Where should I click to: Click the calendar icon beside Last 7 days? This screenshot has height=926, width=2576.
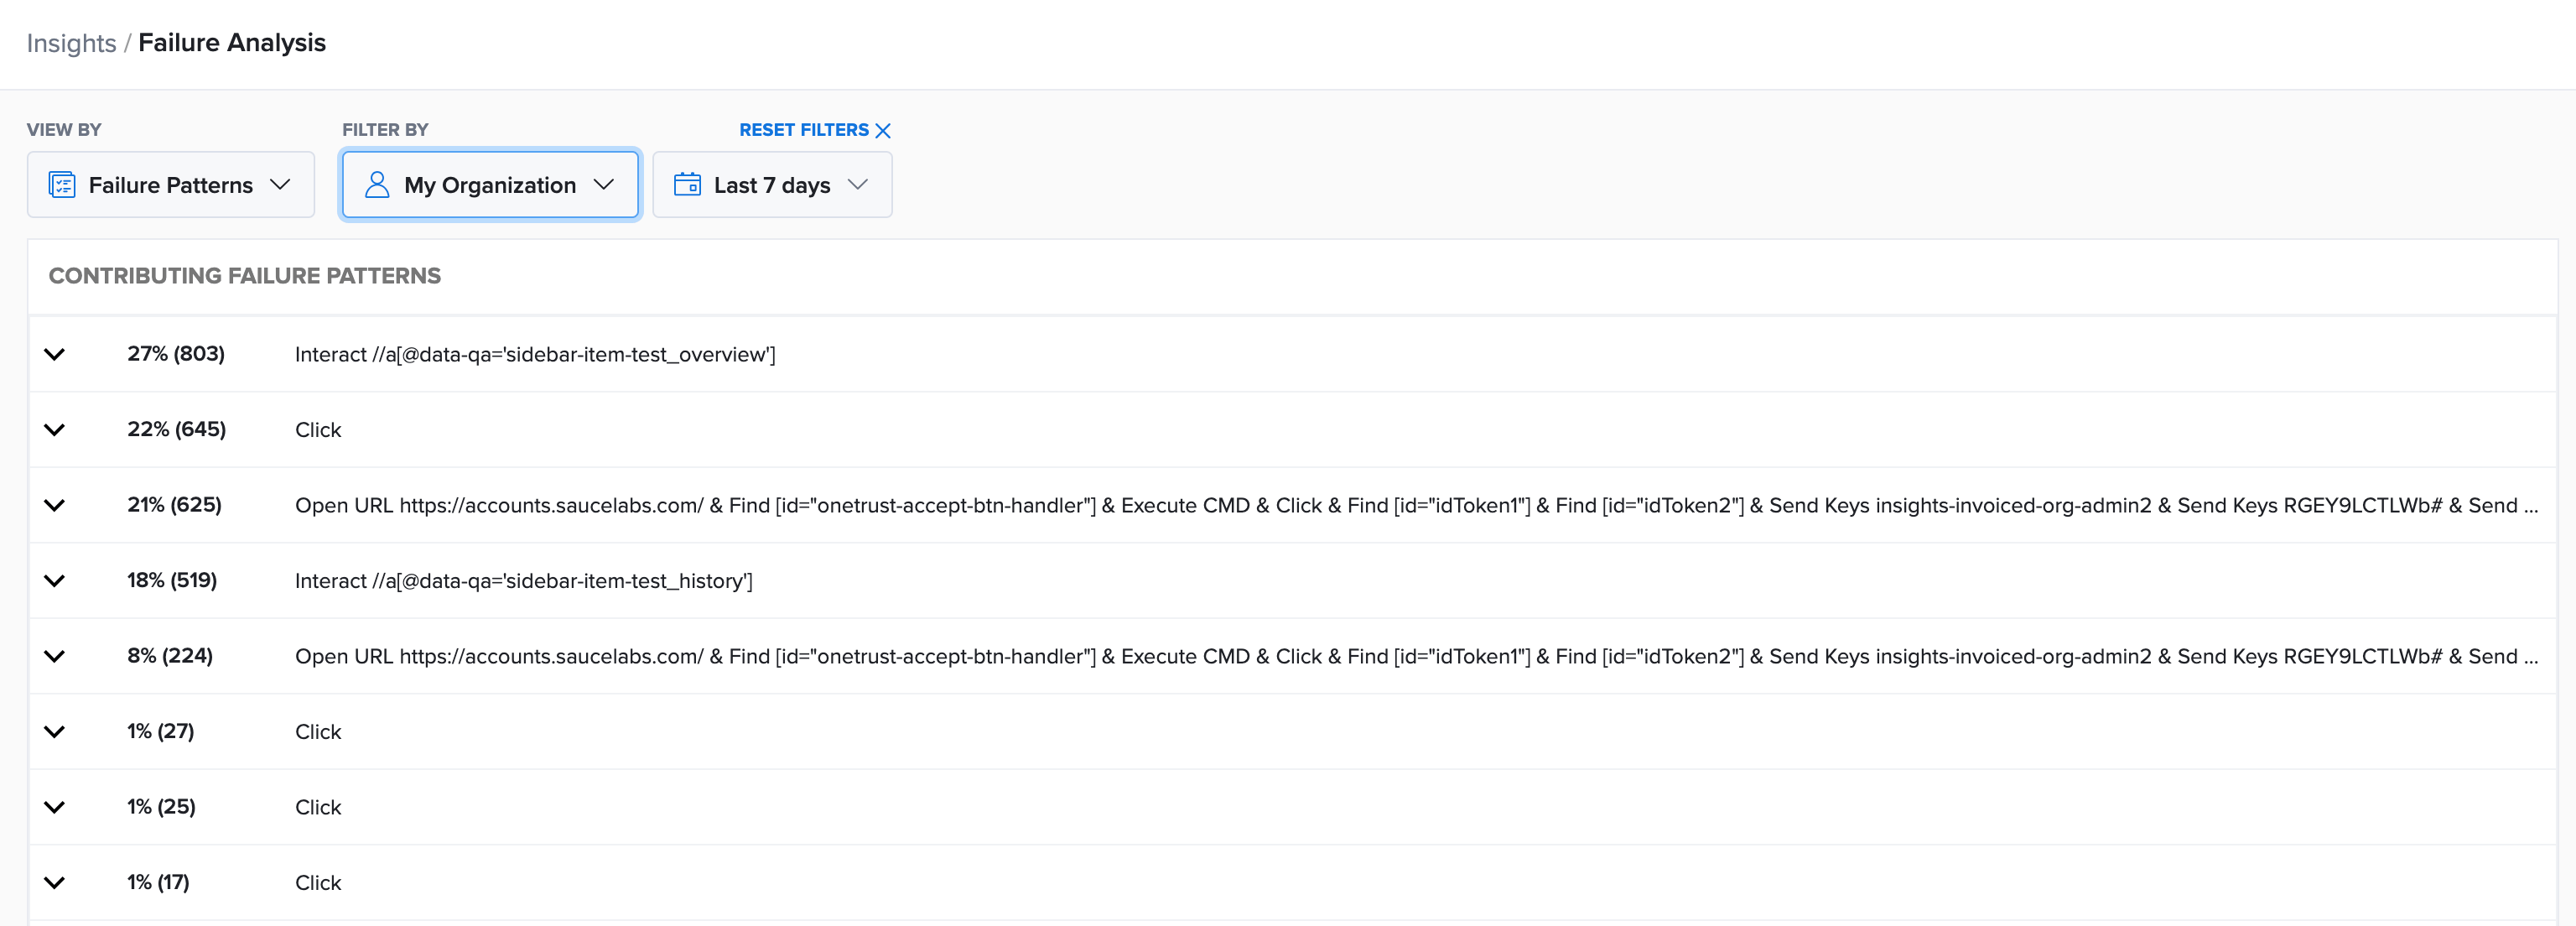[x=687, y=185]
